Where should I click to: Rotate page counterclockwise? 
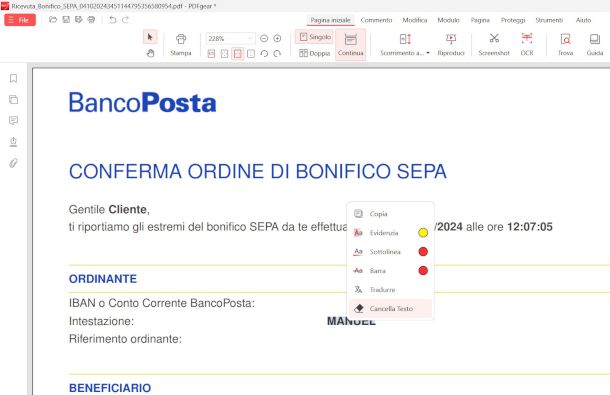[264, 53]
